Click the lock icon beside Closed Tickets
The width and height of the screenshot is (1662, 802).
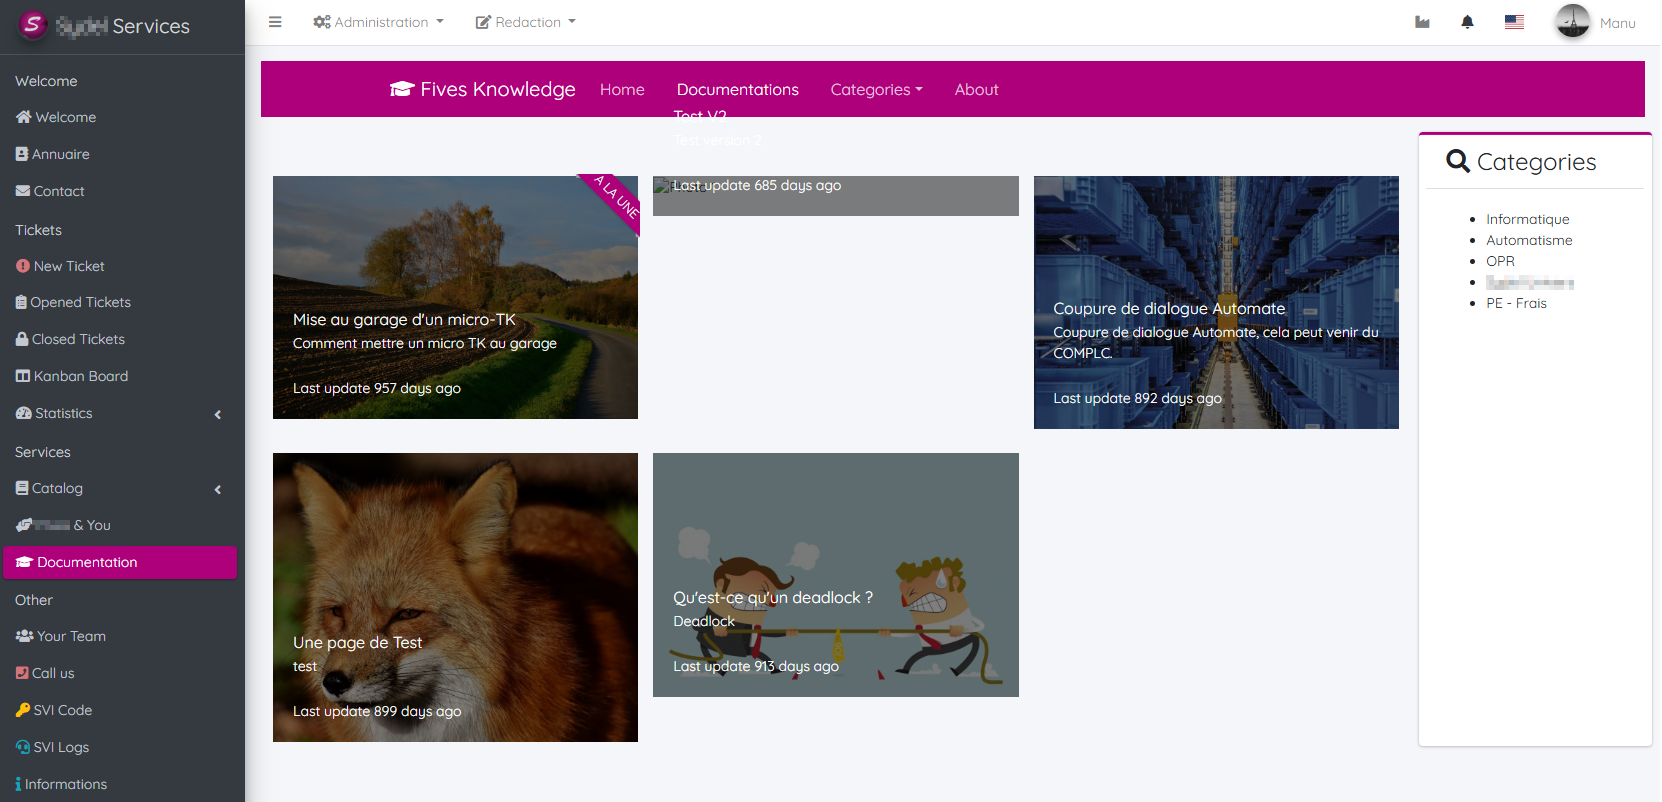pyautogui.click(x=22, y=339)
